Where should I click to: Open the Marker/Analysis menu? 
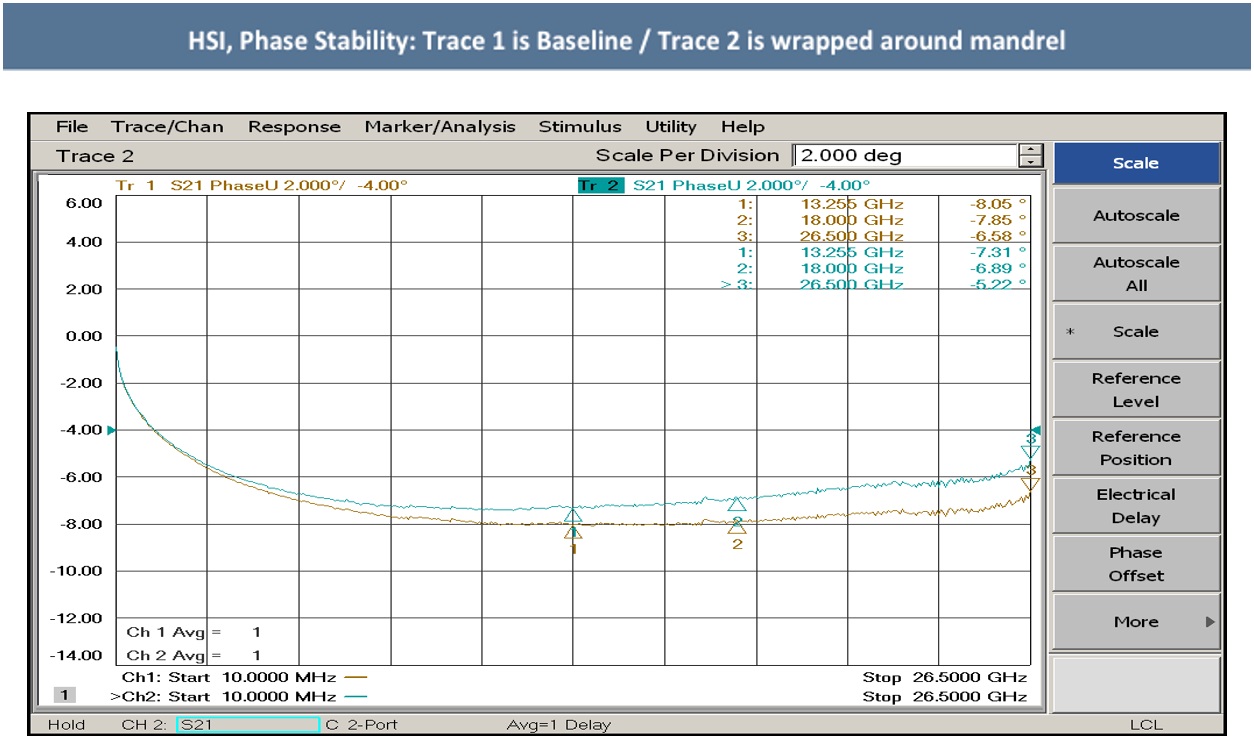pyautogui.click(x=440, y=127)
